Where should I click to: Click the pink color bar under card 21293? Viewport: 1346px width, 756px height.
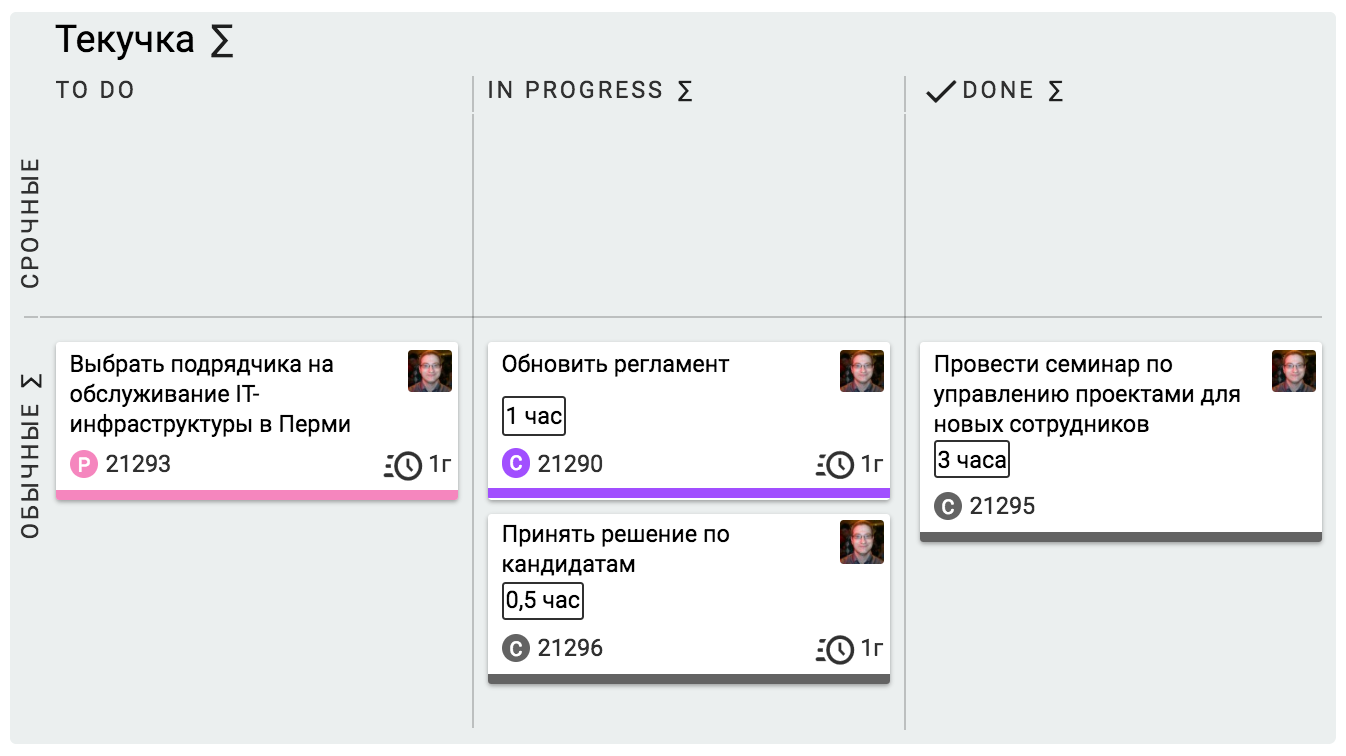(257, 494)
